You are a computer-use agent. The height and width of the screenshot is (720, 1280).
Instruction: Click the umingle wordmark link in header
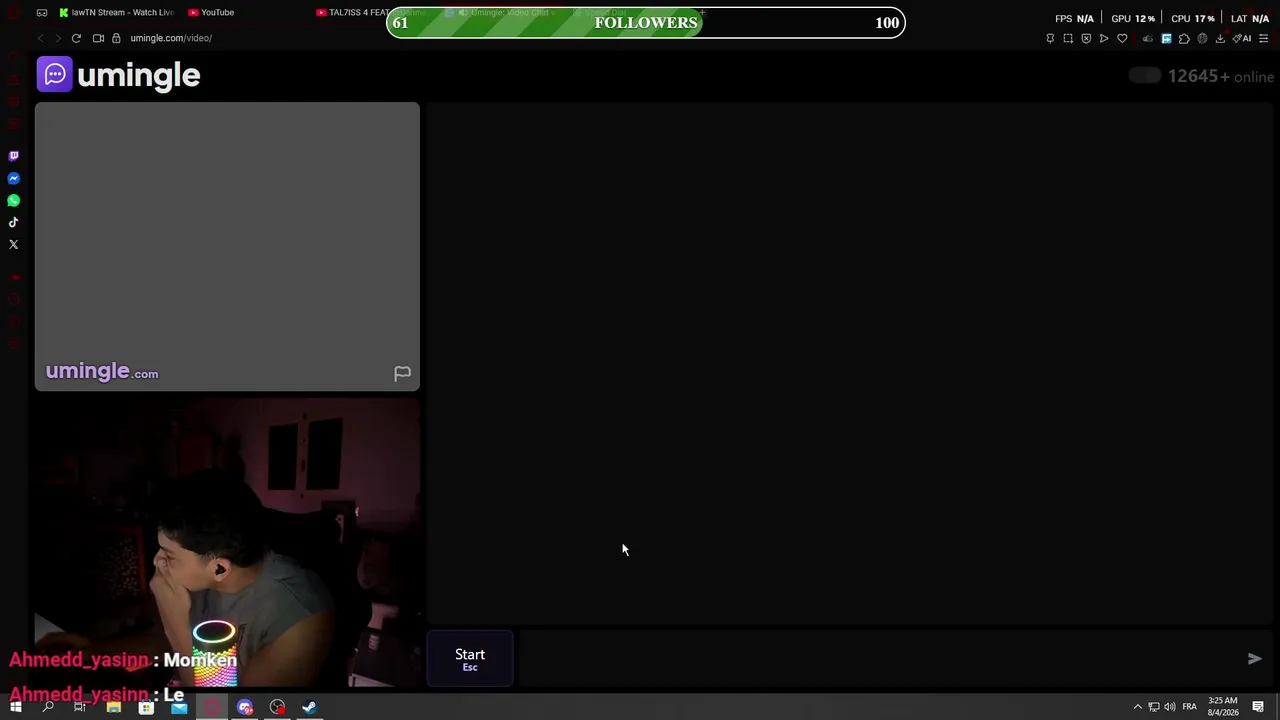click(139, 75)
